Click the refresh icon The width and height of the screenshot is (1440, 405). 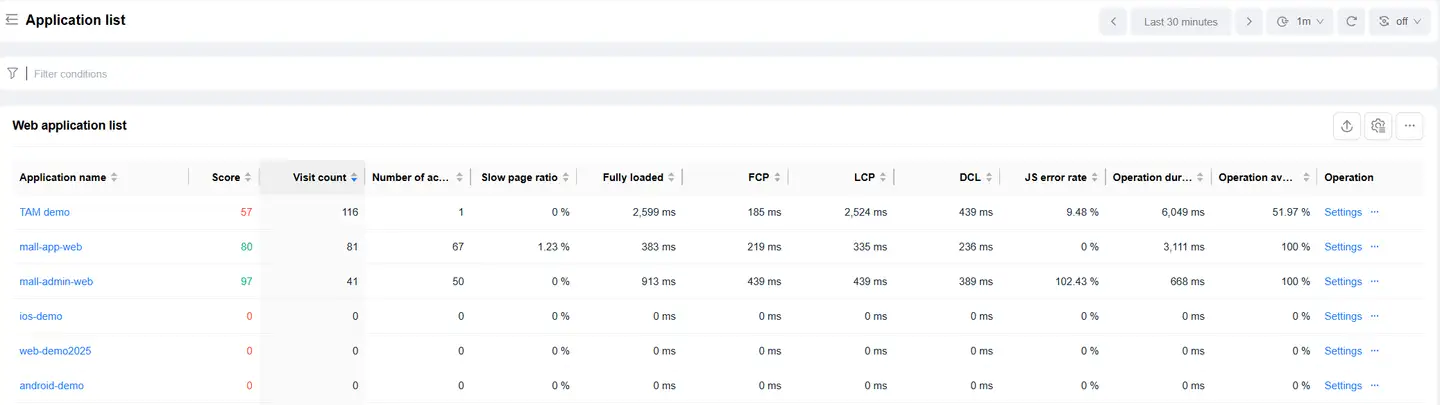(1351, 21)
